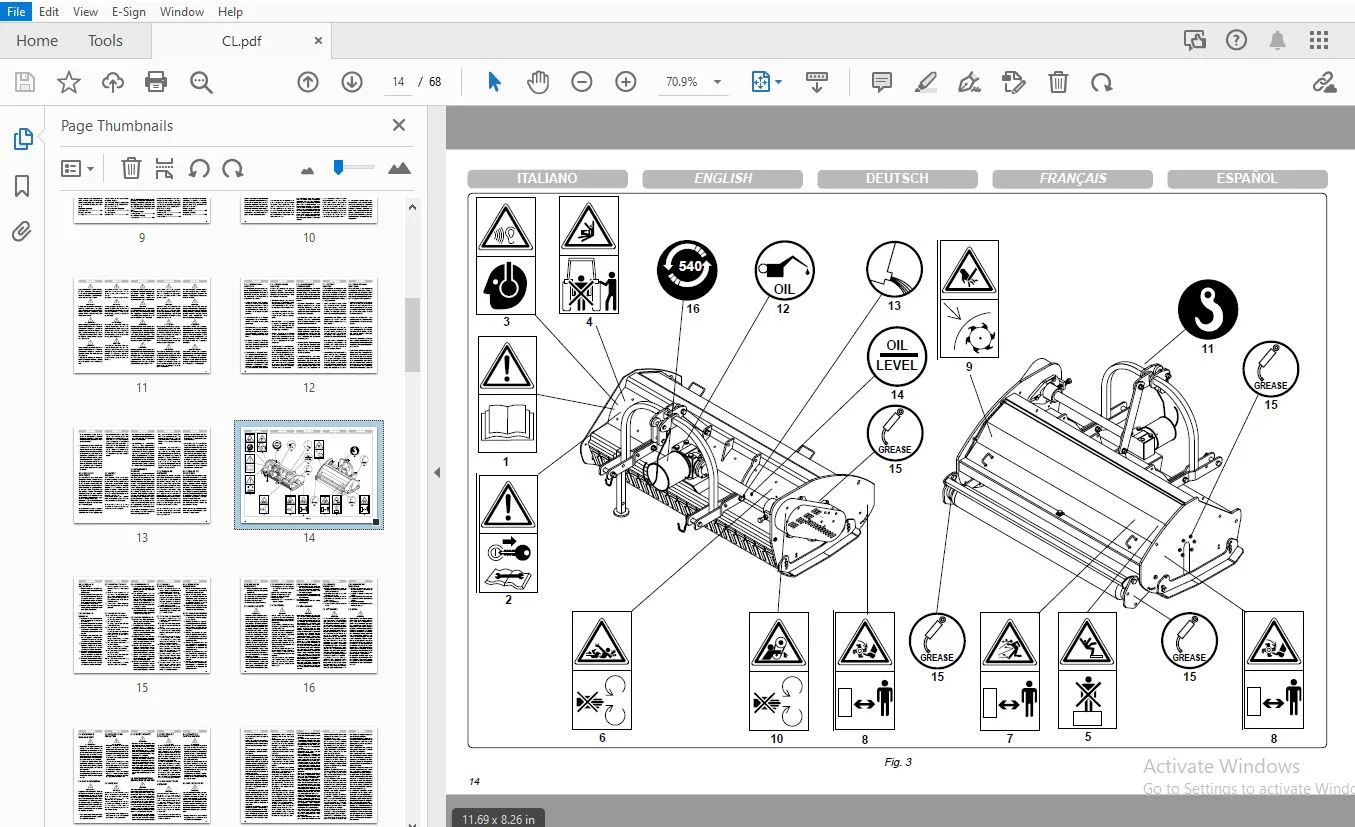1355x827 pixels.
Task: Click the upload to cloud icon
Action: click(x=113, y=82)
